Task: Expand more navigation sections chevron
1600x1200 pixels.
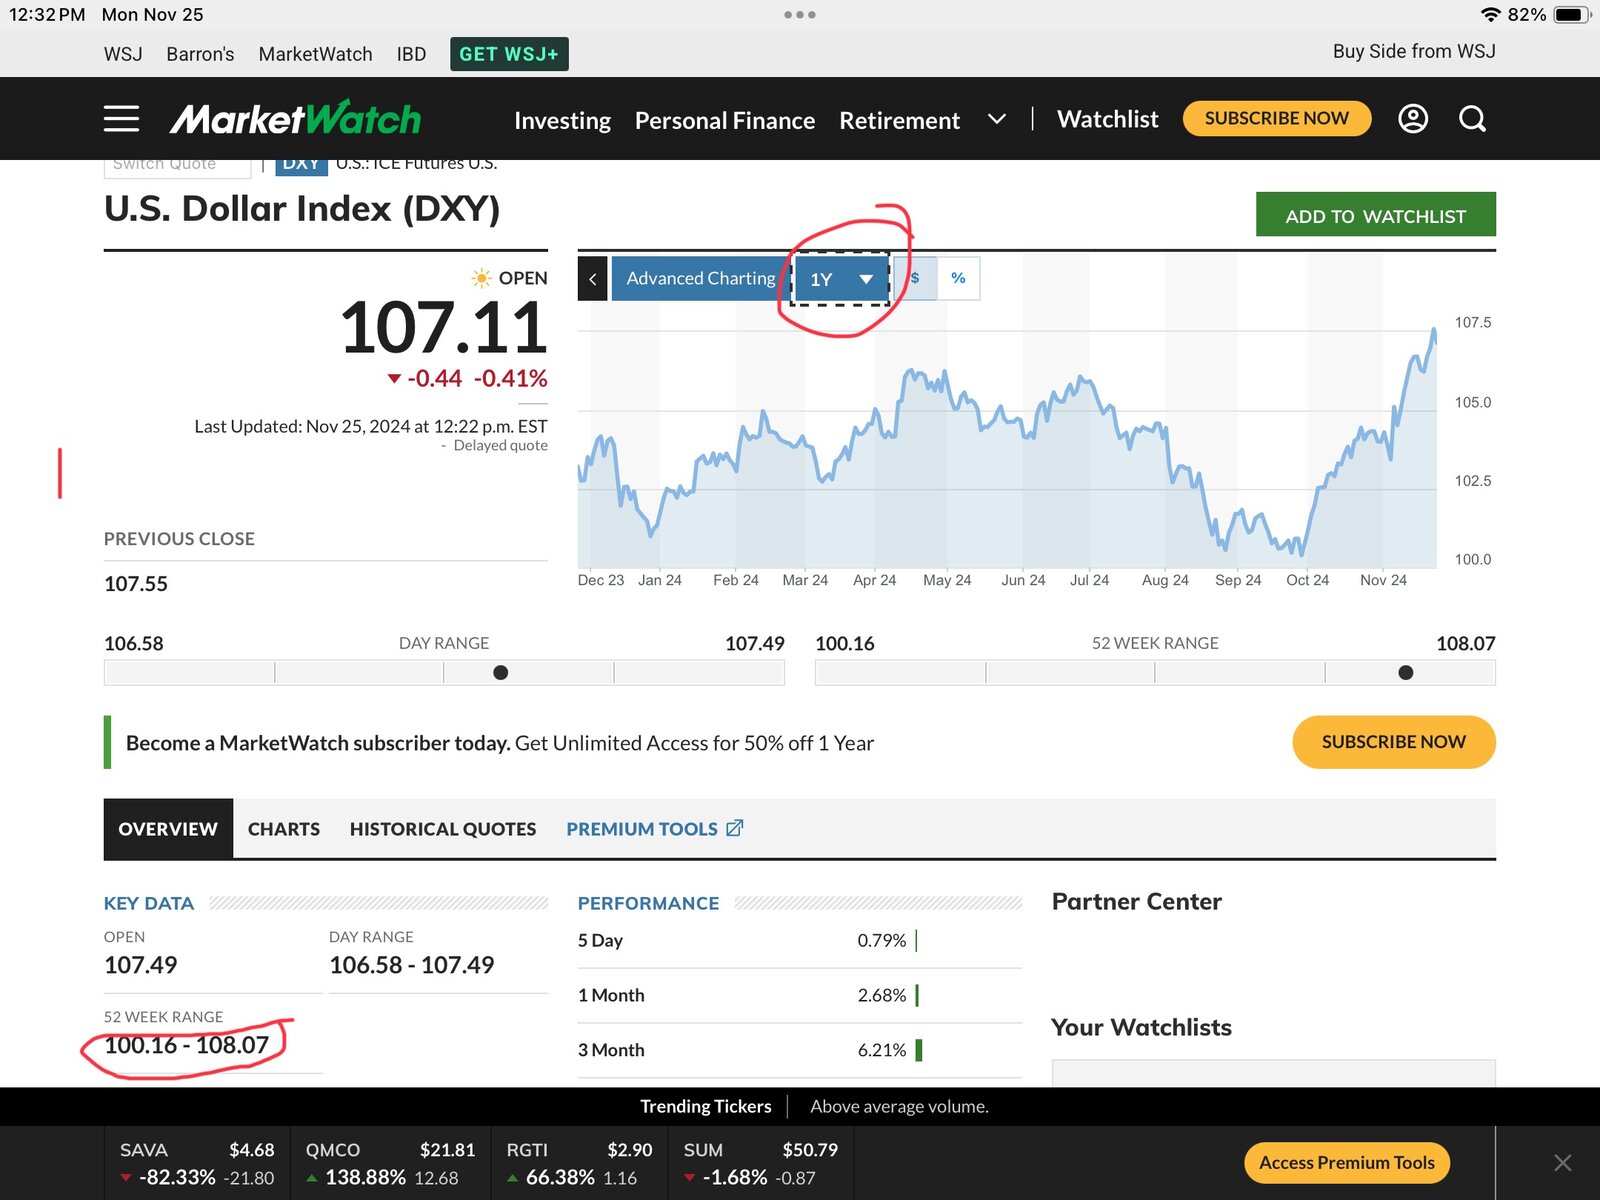Action: [x=996, y=119]
